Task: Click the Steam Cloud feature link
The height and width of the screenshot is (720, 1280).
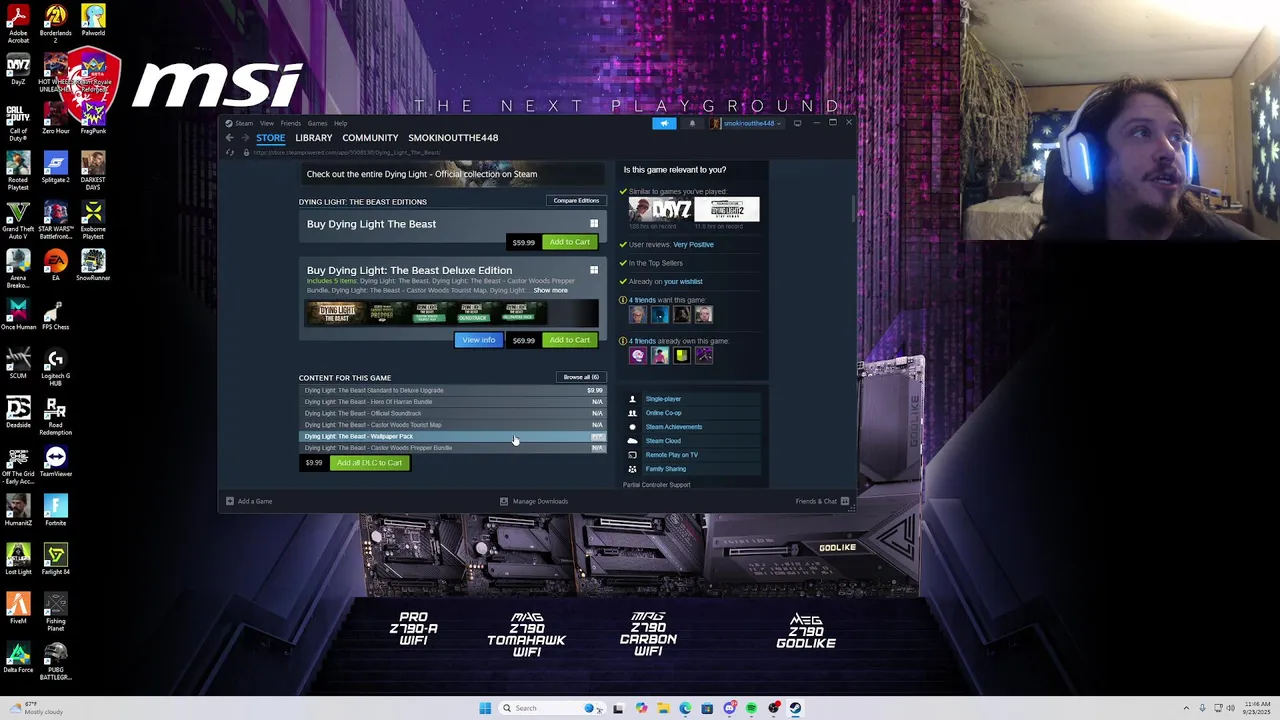Action: click(663, 441)
